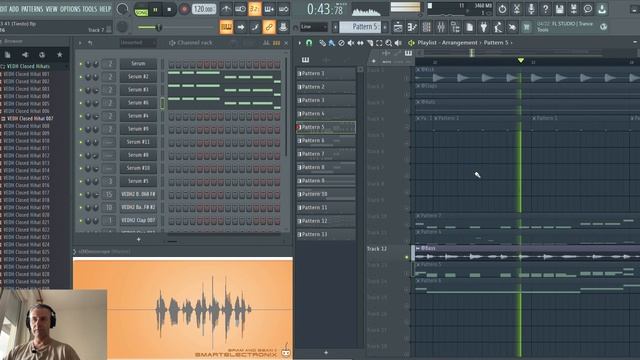Open Channel rack menu arrow

80,42
